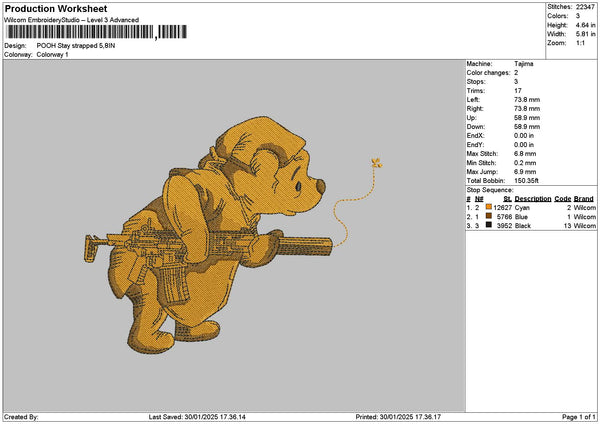Viewport: 600px width, 424px height.
Task: Click the 'Stop Sequence:' heading
Action: coord(490,190)
